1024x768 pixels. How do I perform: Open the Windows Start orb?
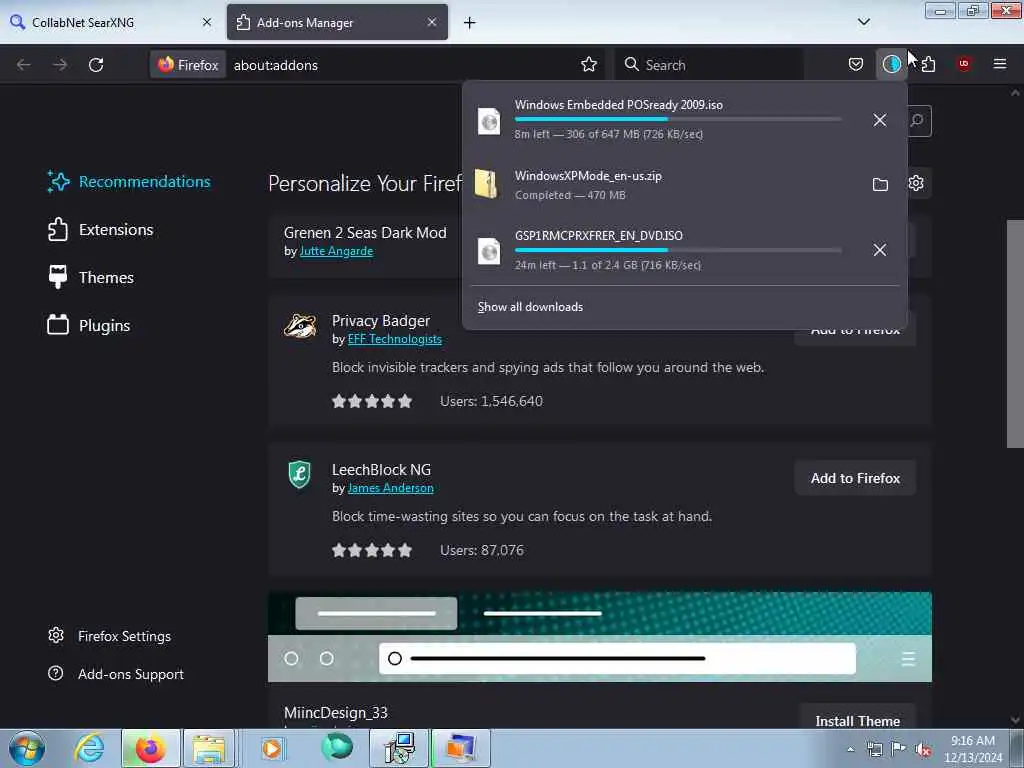pyautogui.click(x=27, y=748)
